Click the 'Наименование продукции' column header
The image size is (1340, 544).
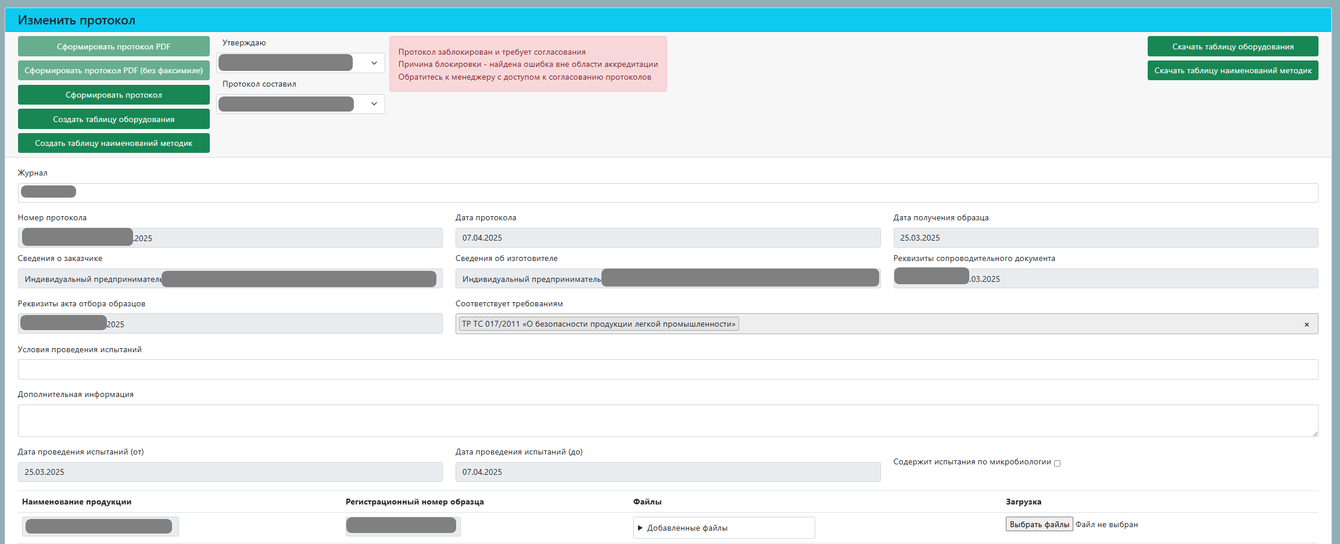point(77,501)
